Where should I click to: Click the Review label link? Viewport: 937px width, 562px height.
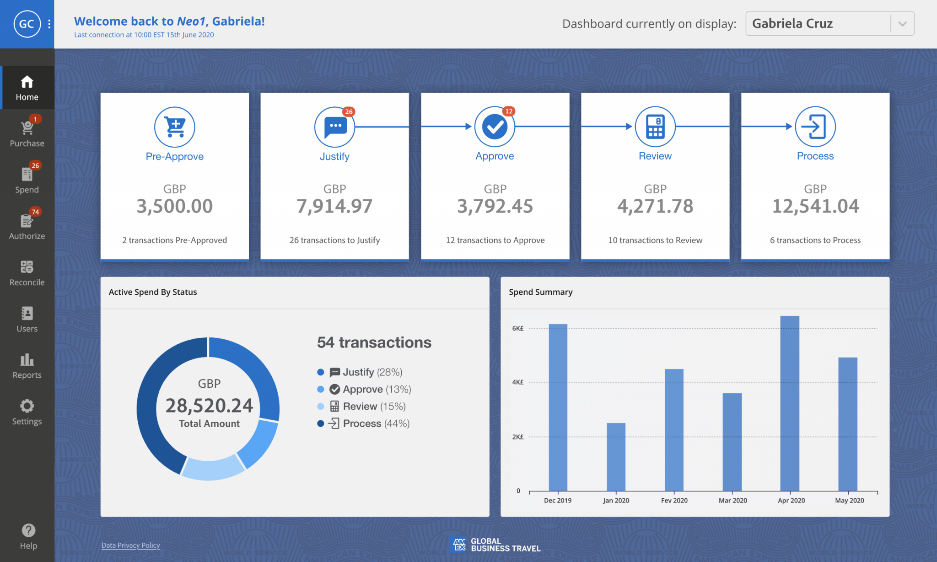click(656, 155)
